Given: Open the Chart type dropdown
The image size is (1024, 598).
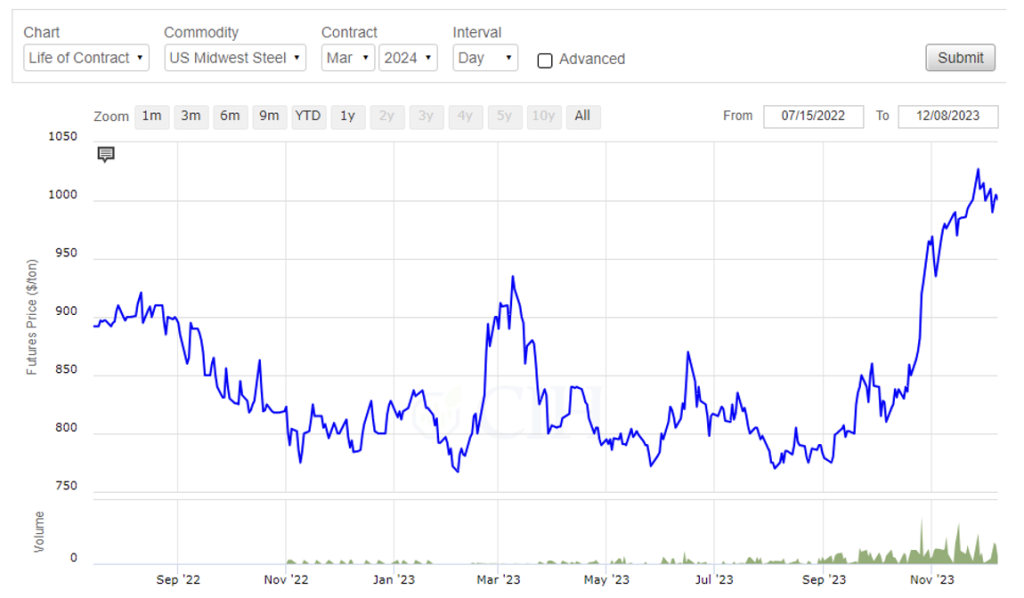Looking at the screenshot, I should [x=86, y=58].
